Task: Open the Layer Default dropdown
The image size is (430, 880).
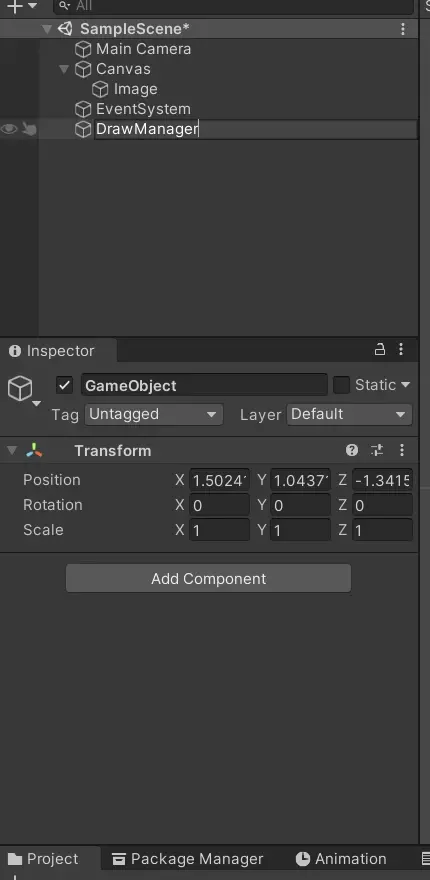Action: (x=349, y=415)
